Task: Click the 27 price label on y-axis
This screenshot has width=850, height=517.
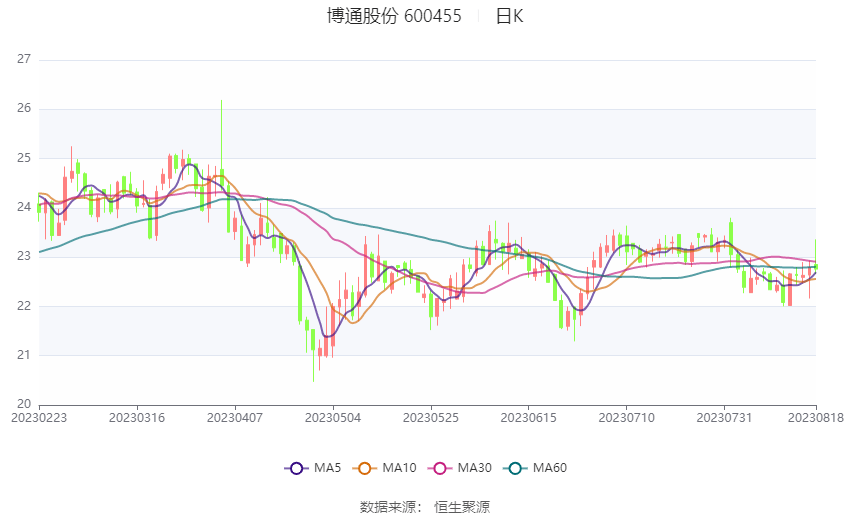Action: [25, 59]
